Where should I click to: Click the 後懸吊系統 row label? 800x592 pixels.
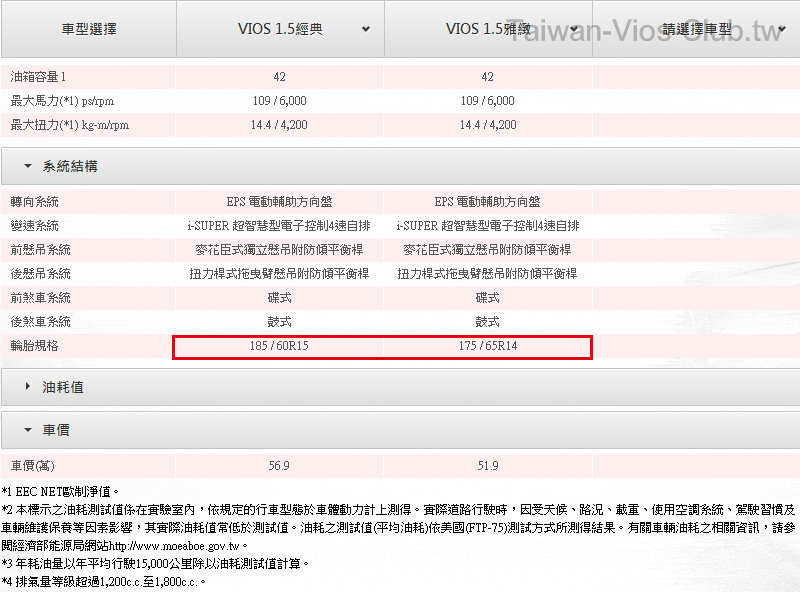pos(40,274)
